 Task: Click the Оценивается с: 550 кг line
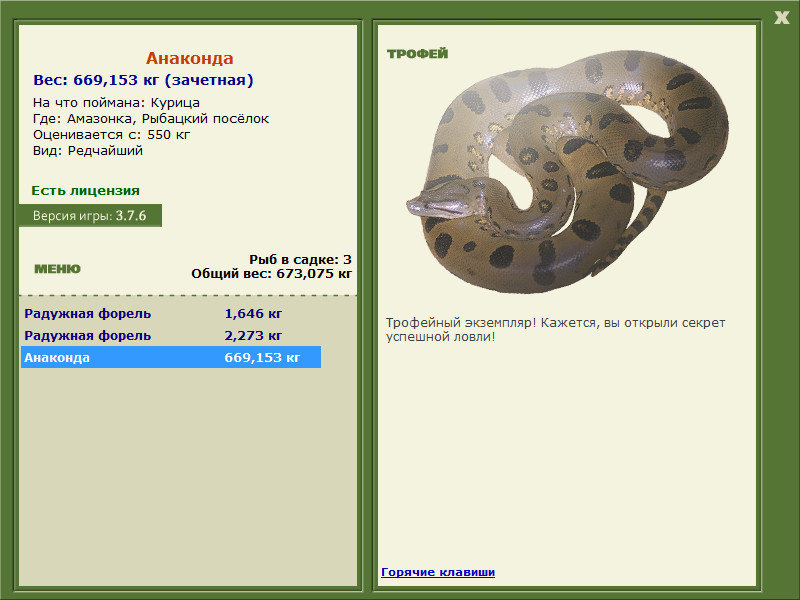[111, 135]
